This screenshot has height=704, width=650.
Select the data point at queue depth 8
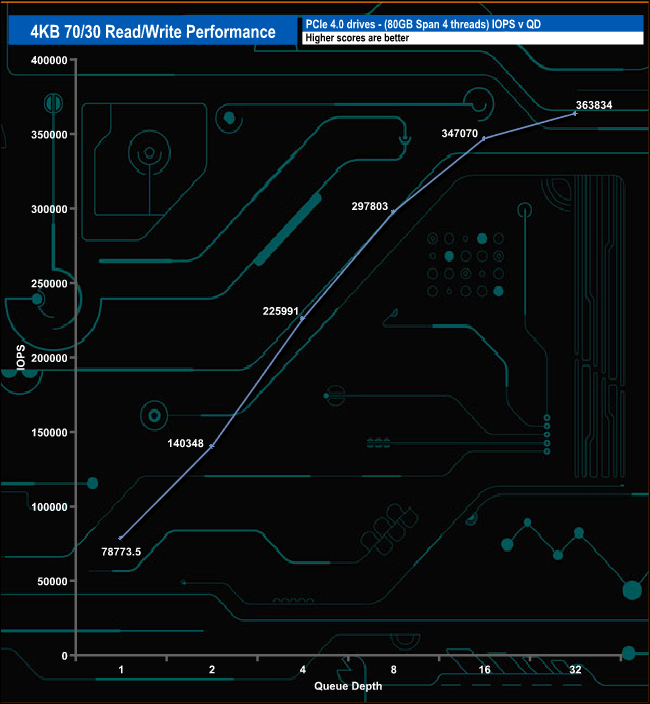393,212
